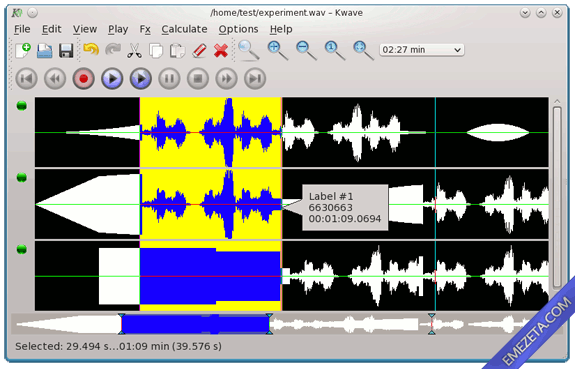
Task: Open the Calculate menu
Action: [x=184, y=29]
